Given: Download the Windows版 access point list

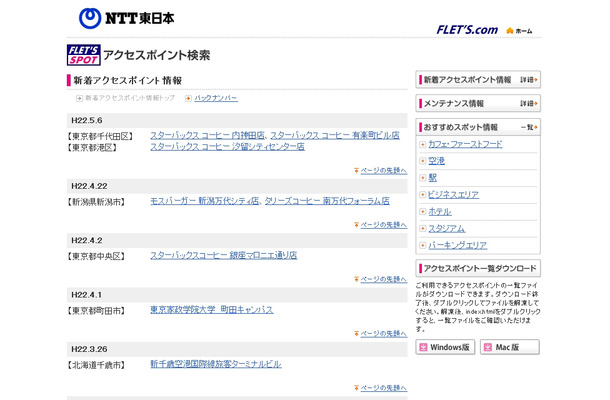Looking at the screenshot, I should (x=445, y=347).
